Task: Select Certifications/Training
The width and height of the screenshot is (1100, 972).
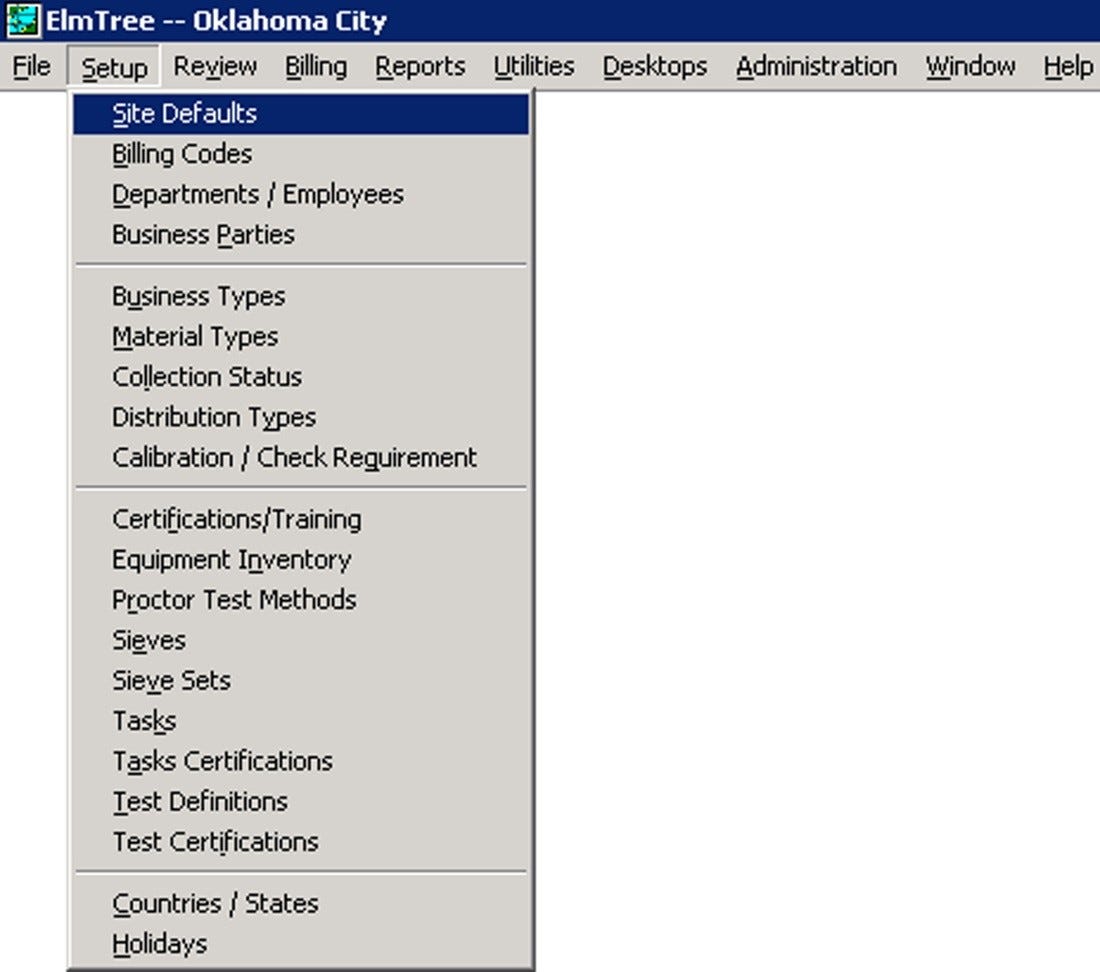Action: [236, 519]
